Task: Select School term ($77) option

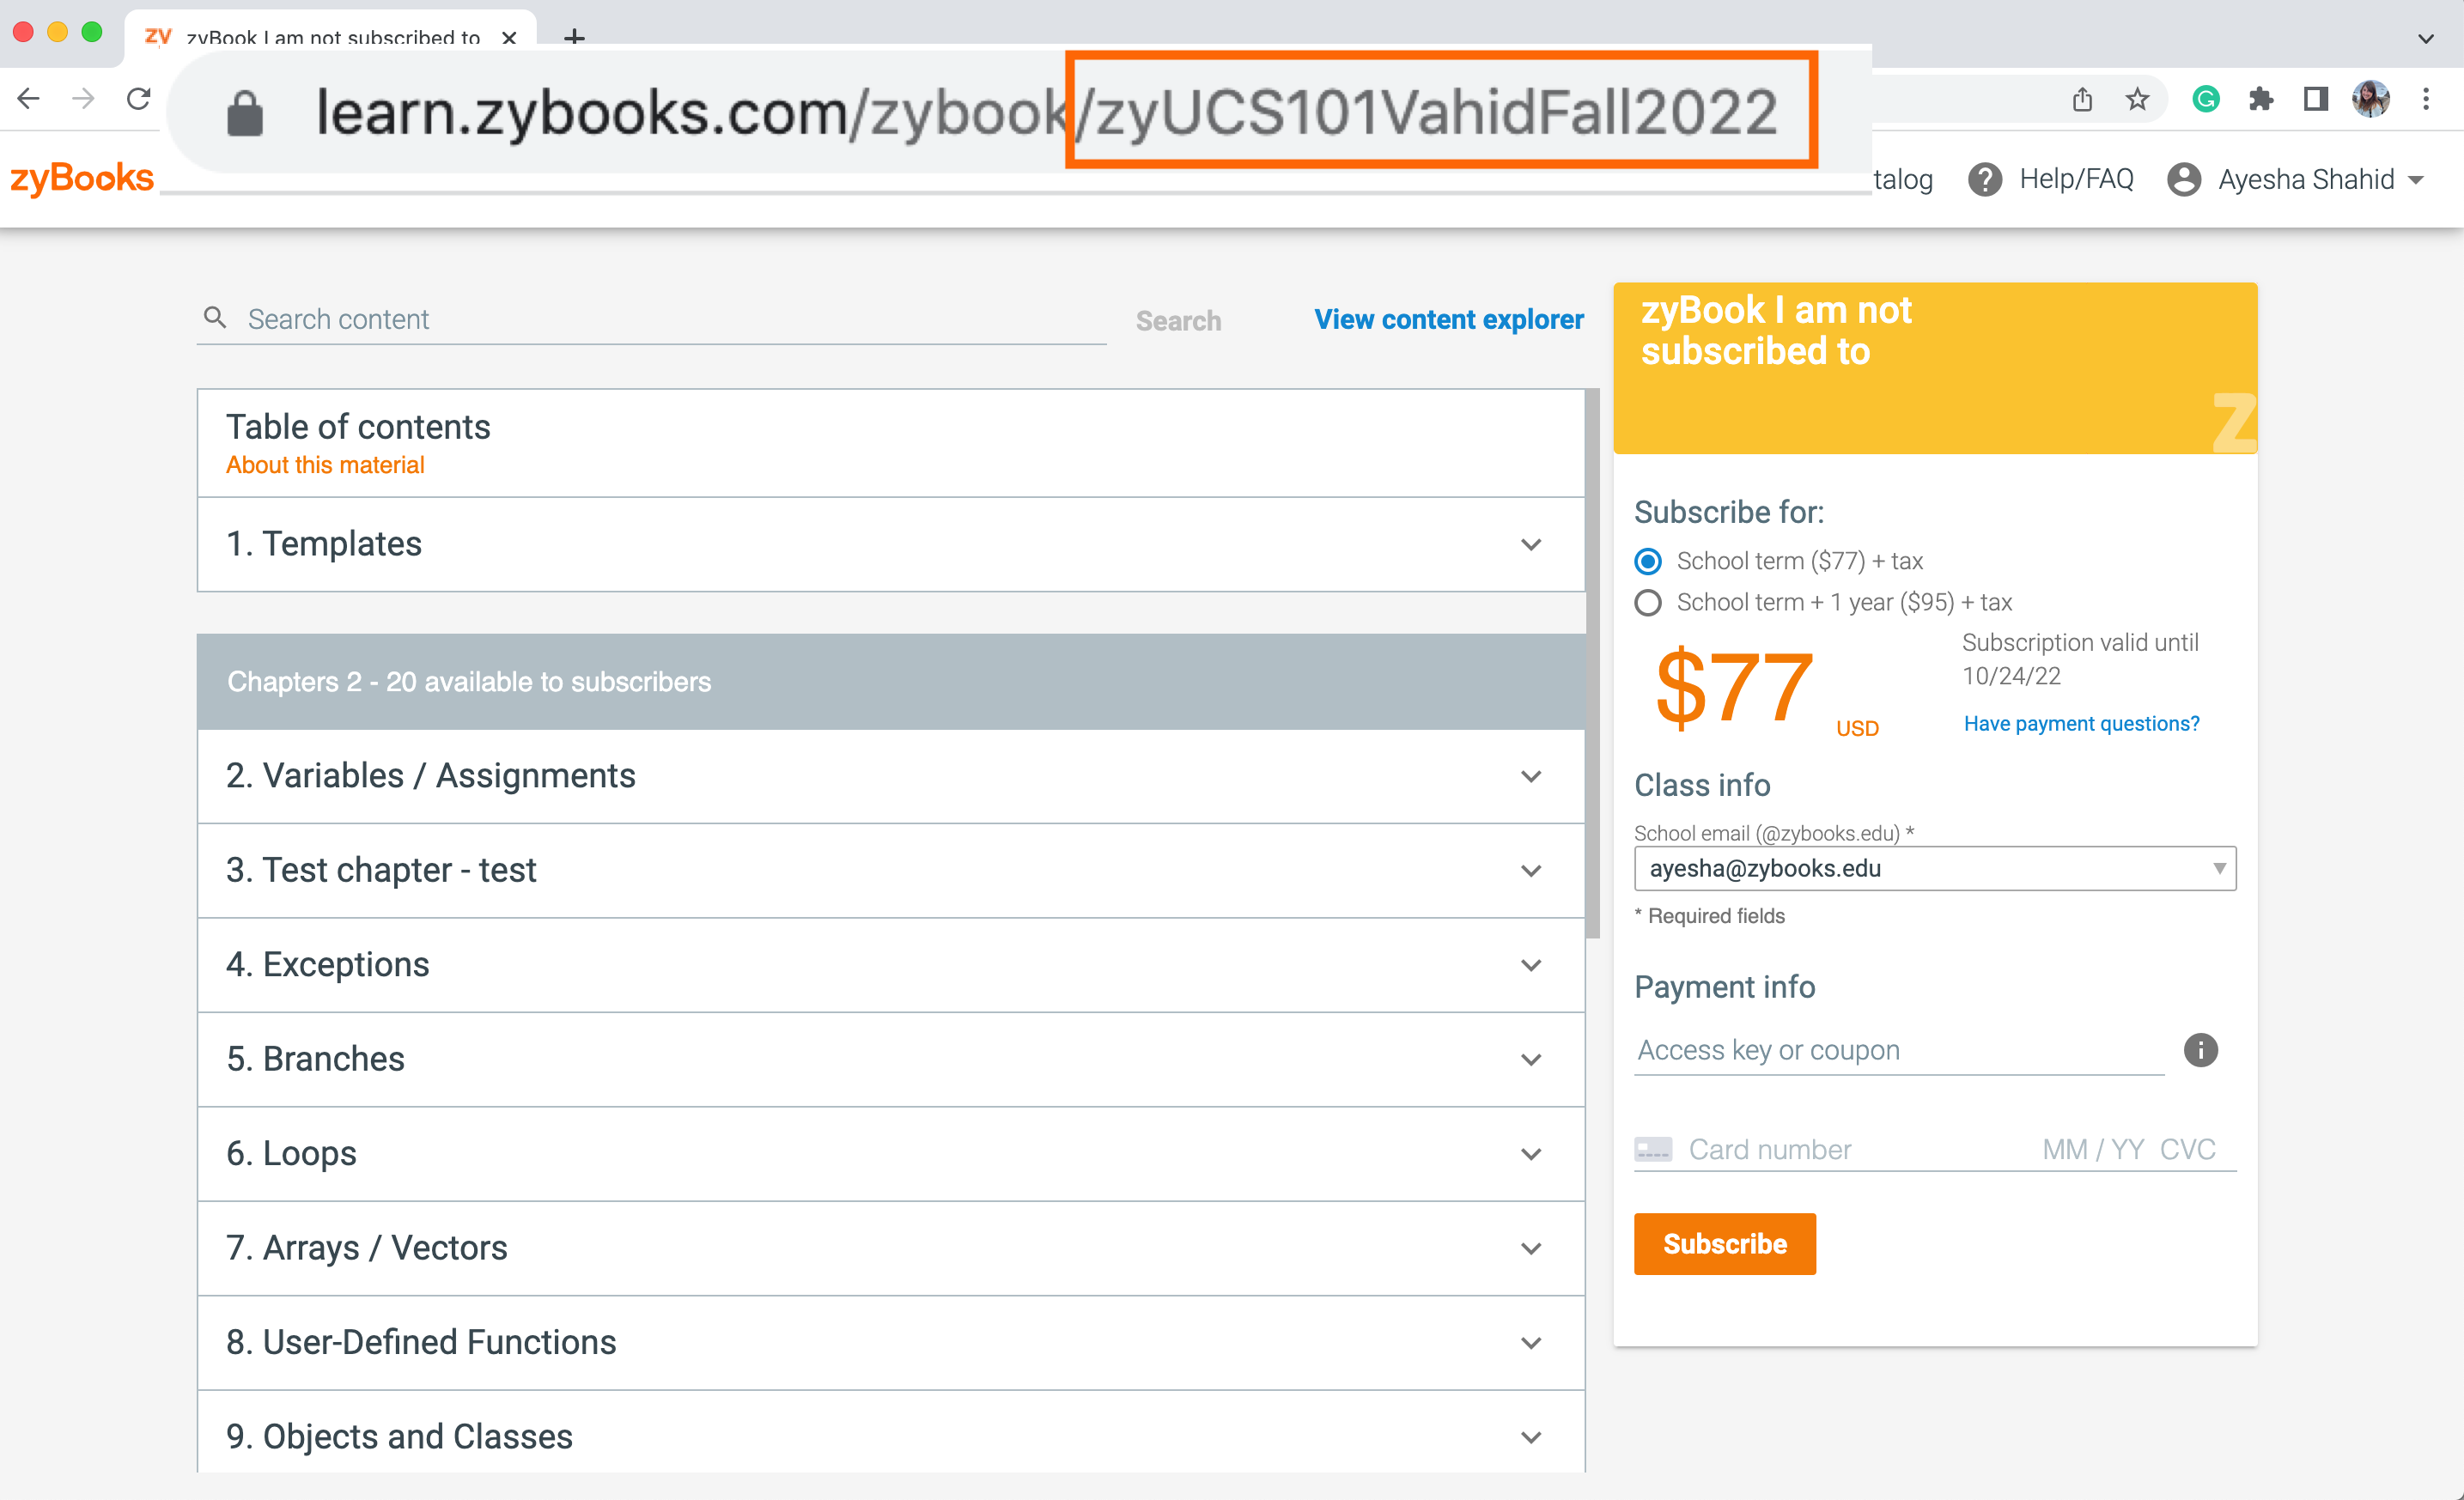Action: point(1648,561)
